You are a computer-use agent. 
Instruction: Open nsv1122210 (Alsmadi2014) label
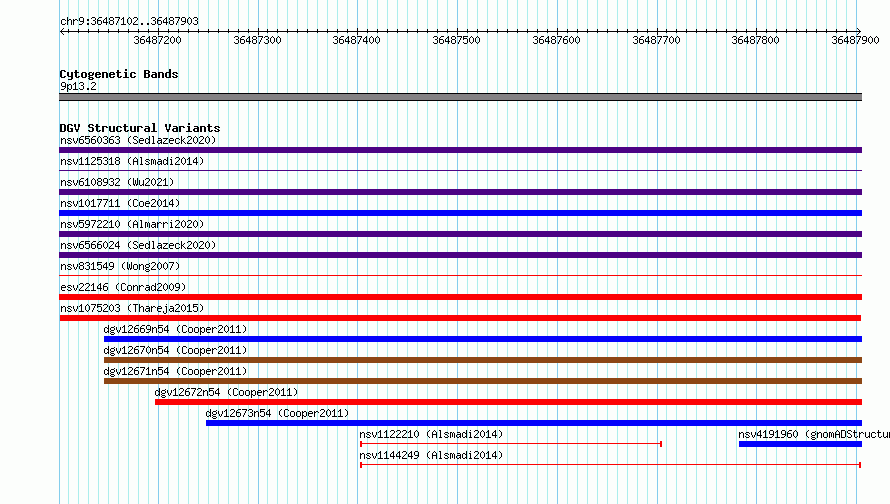point(431,434)
